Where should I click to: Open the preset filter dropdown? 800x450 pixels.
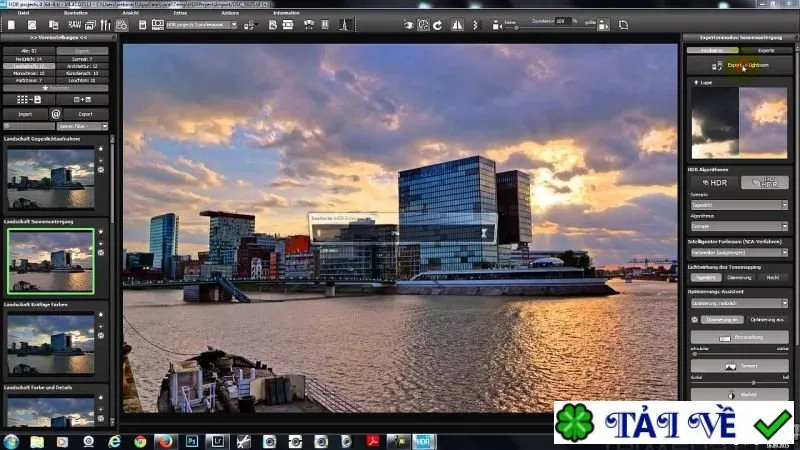click(83, 126)
